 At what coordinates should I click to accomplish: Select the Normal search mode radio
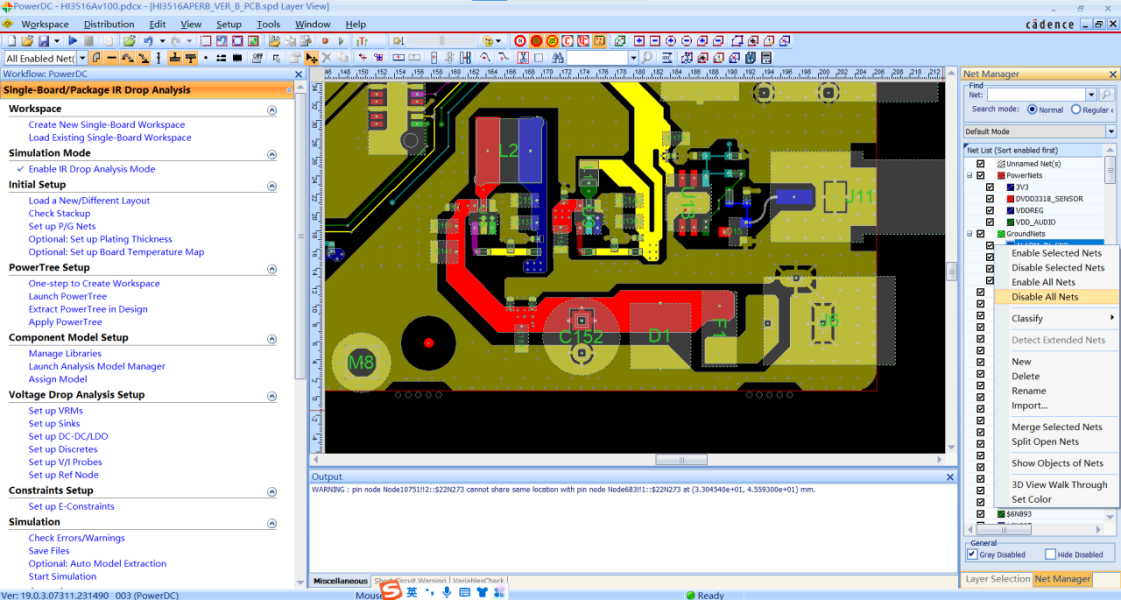coord(1032,109)
